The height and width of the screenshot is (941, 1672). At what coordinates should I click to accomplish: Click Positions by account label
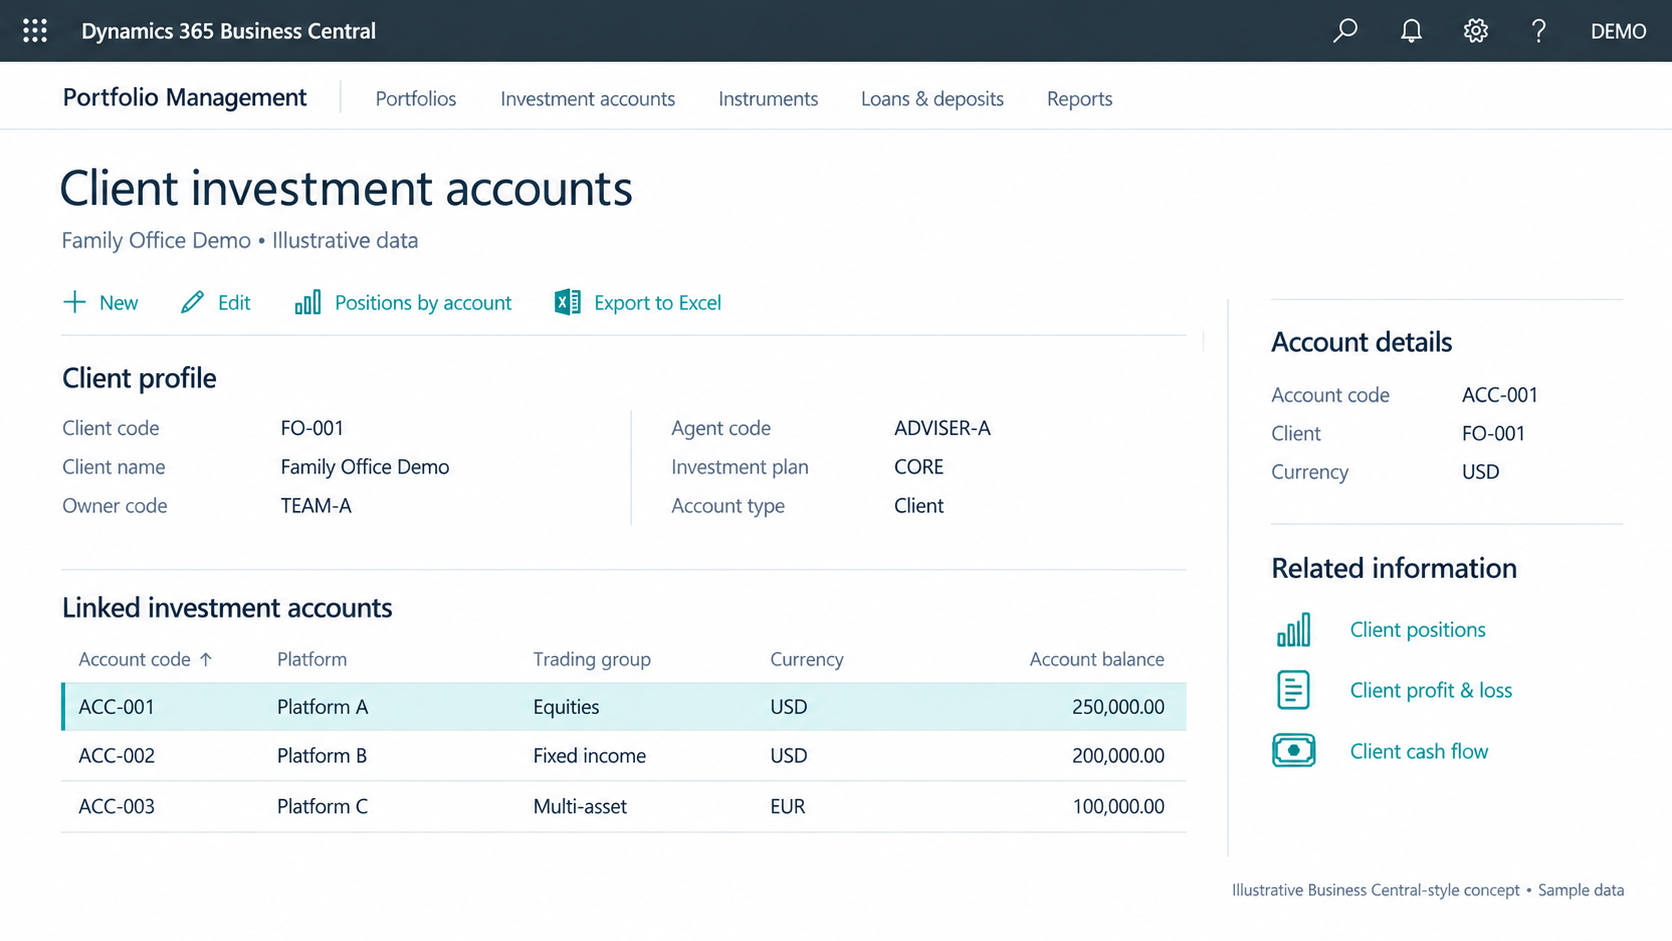[x=423, y=303]
